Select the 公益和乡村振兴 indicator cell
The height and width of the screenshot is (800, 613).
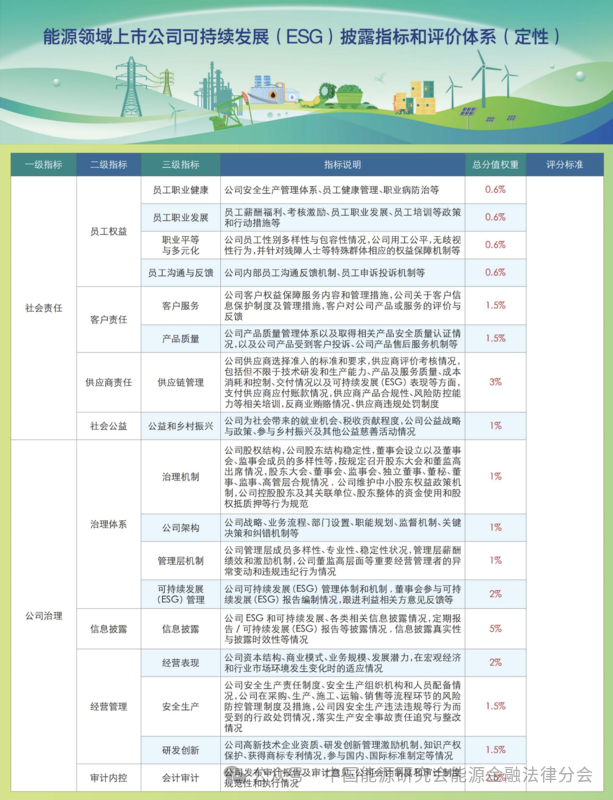181,426
